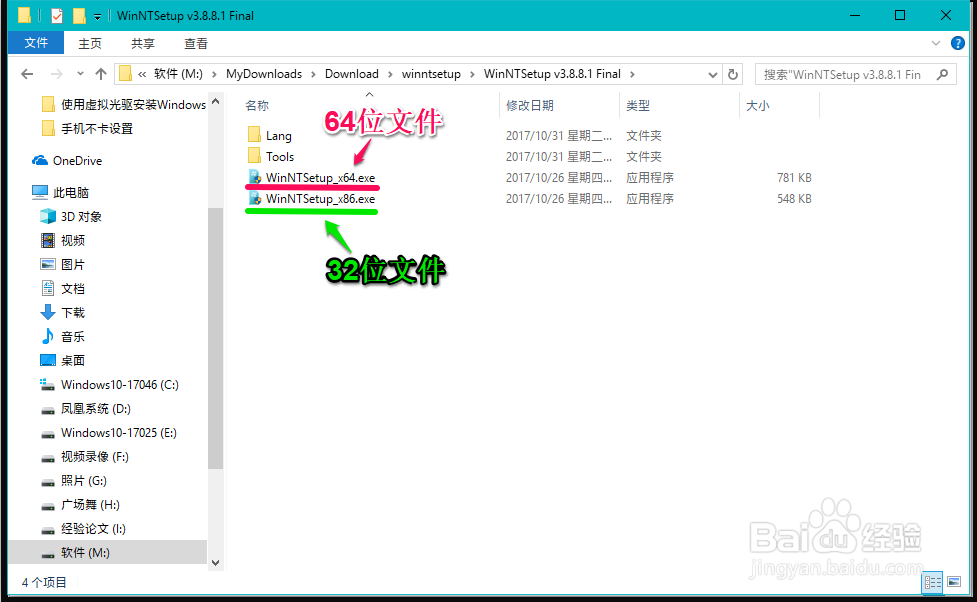Image resolution: width=977 pixels, height=602 pixels.
Task: Open breadcrumb overflow chevron before 软件 (M:)
Action: pyautogui.click(x=142, y=74)
